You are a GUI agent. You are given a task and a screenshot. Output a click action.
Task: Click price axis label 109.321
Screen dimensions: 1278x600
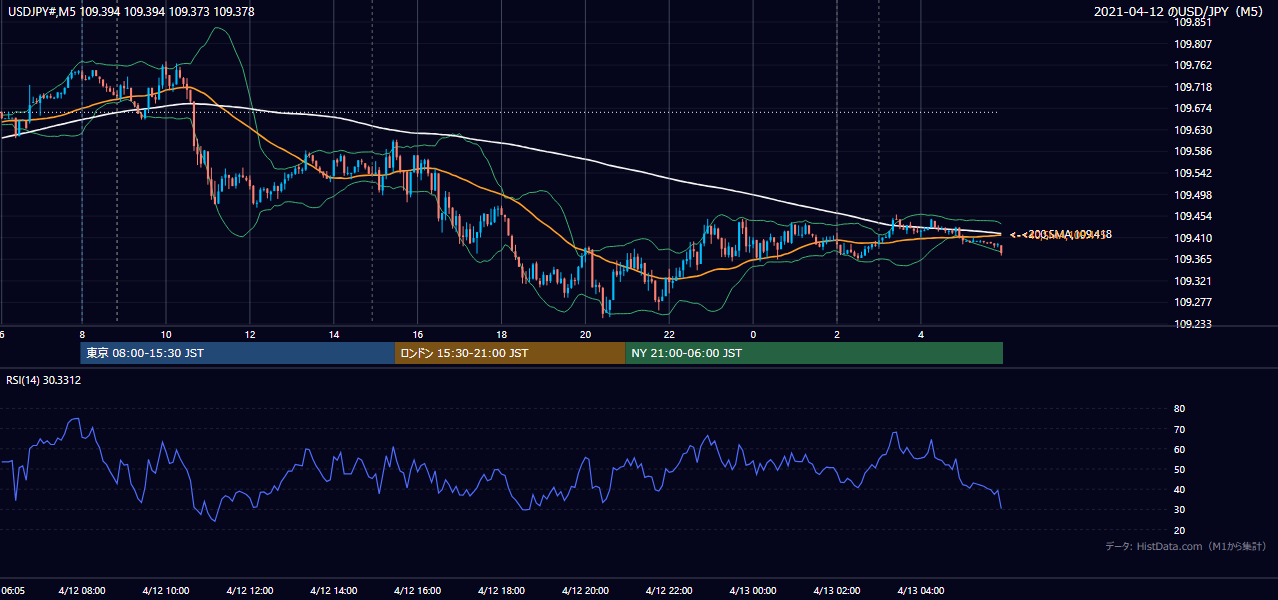point(1193,281)
